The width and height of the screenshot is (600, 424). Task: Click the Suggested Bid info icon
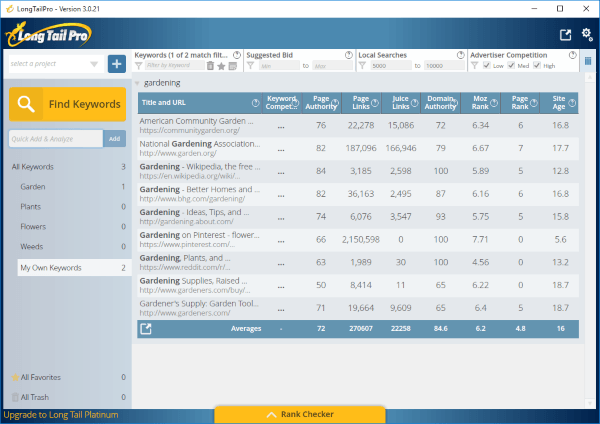[349, 55]
